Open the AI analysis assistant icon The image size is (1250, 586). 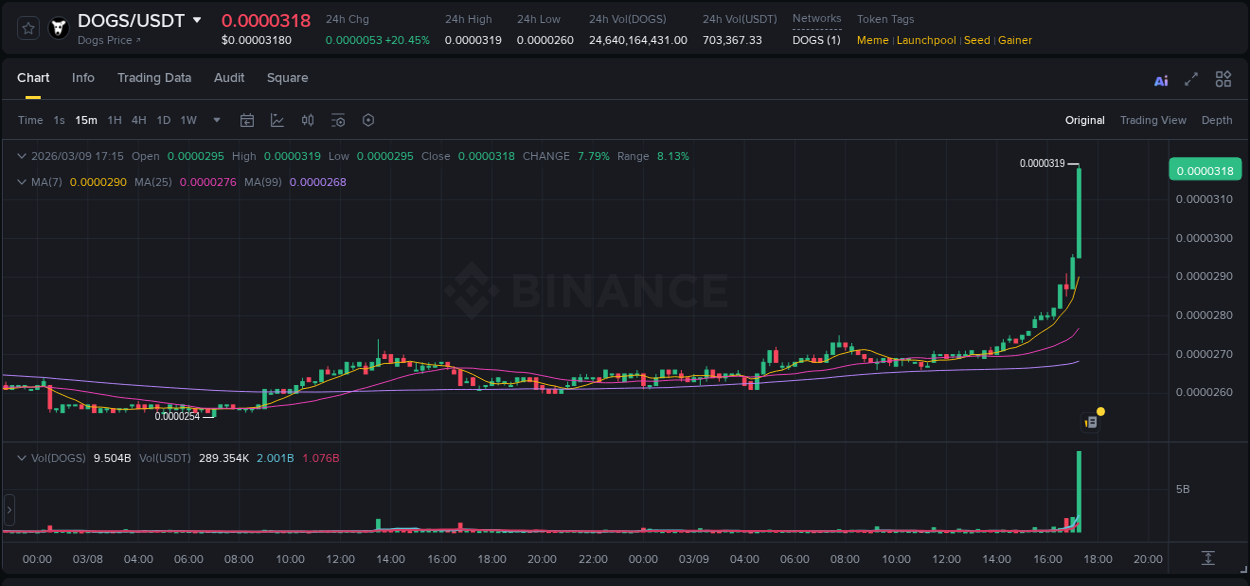tap(1161, 79)
